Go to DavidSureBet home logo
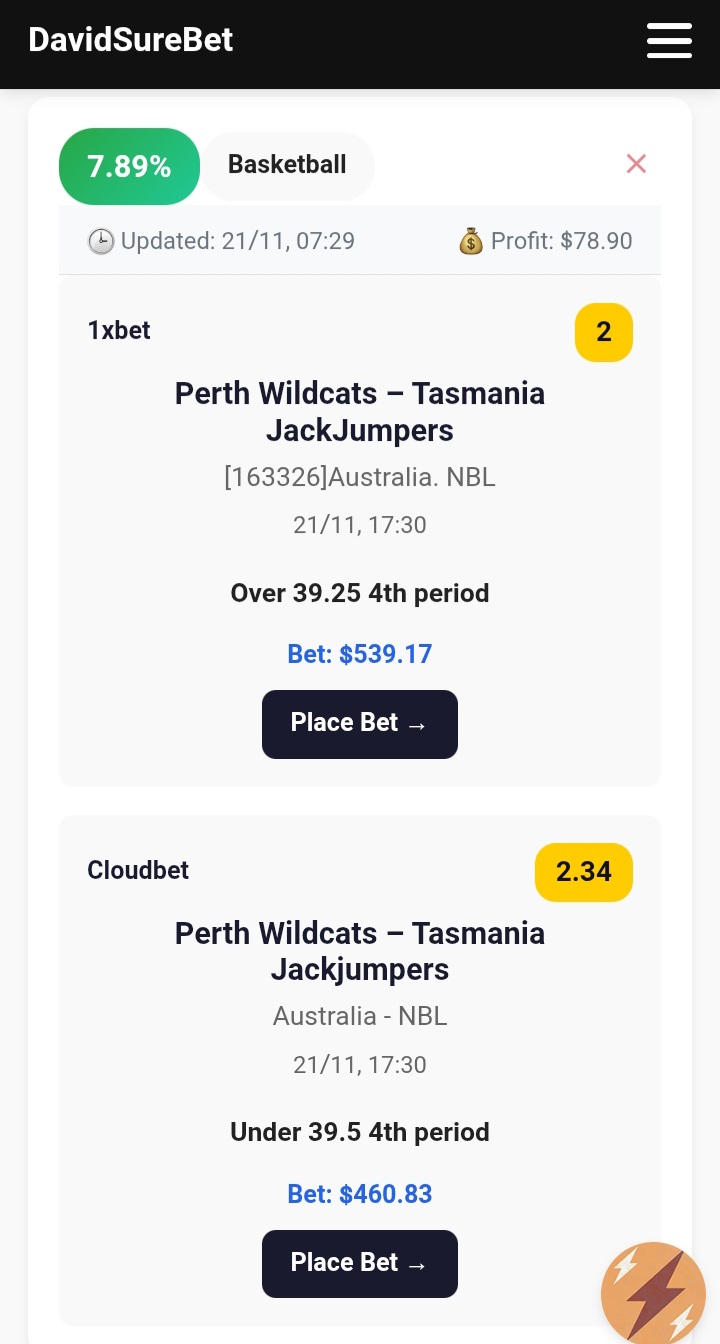The width and height of the screenshot is (720, 1344). (x=131, y=40)
